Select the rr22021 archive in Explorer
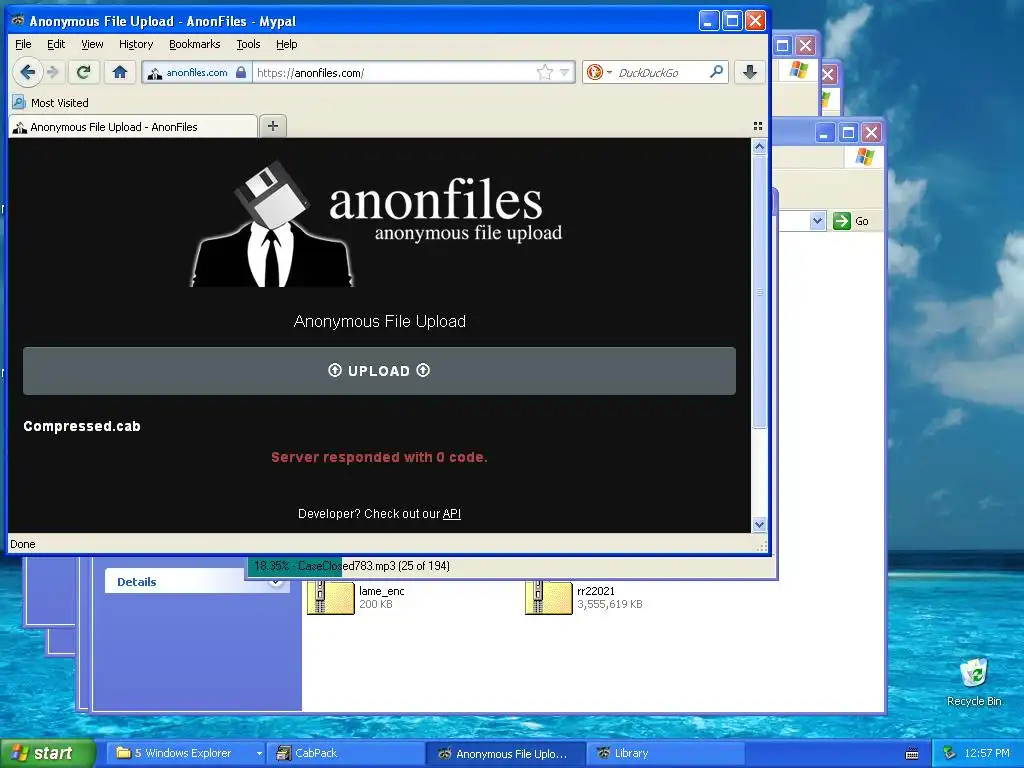1024x768 pixels. coord(584,598)
